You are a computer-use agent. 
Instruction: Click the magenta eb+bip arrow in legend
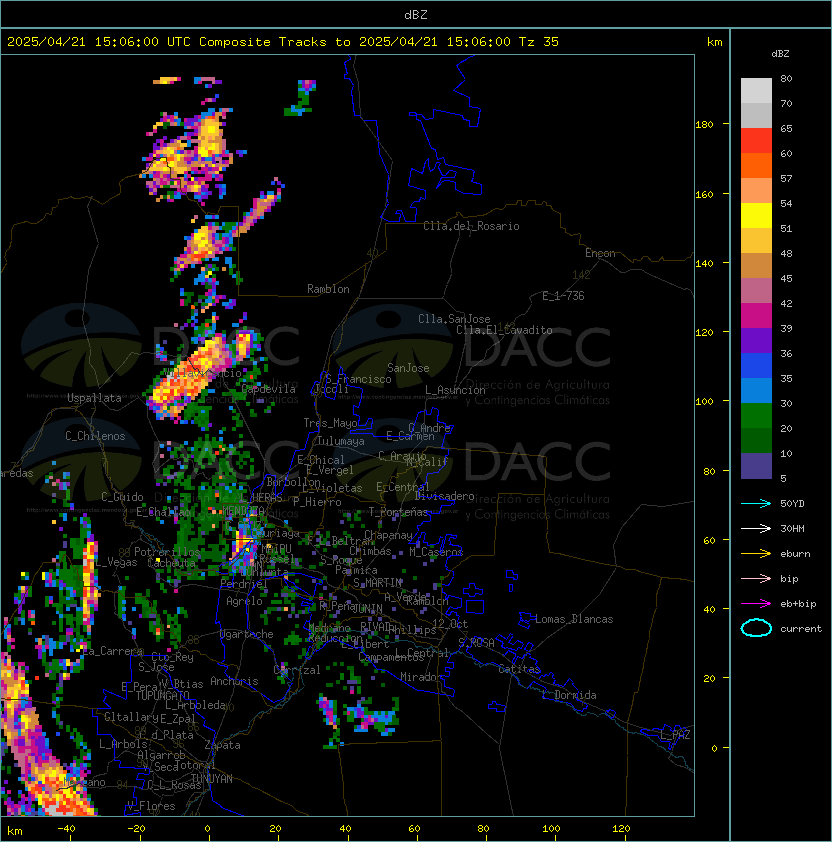756,604
